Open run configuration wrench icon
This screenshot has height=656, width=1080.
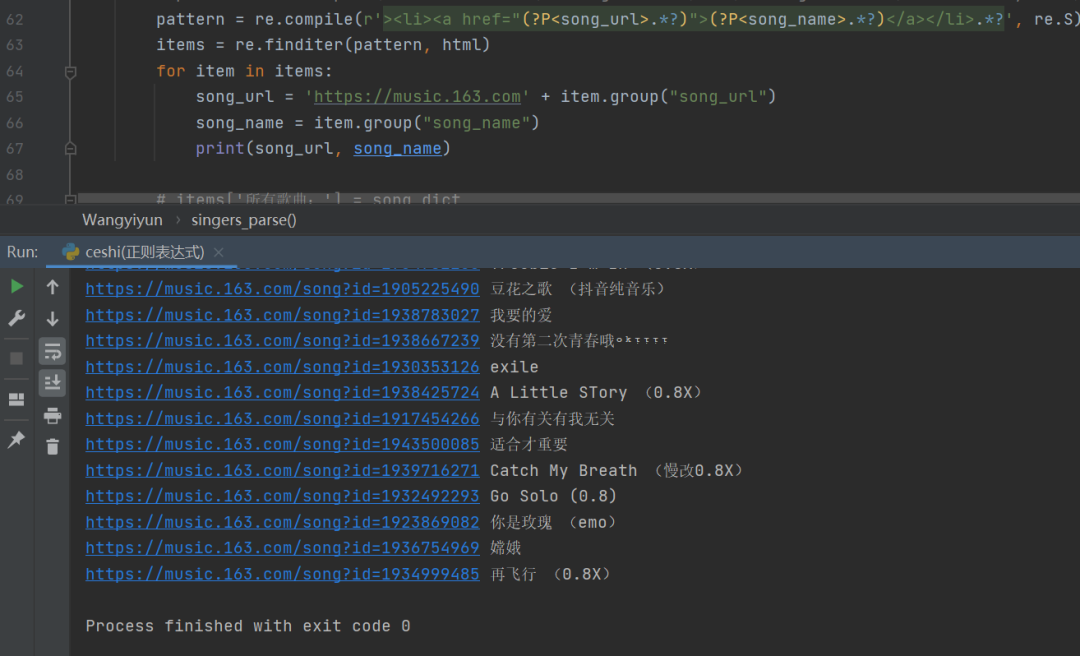(x=17, y=318)
